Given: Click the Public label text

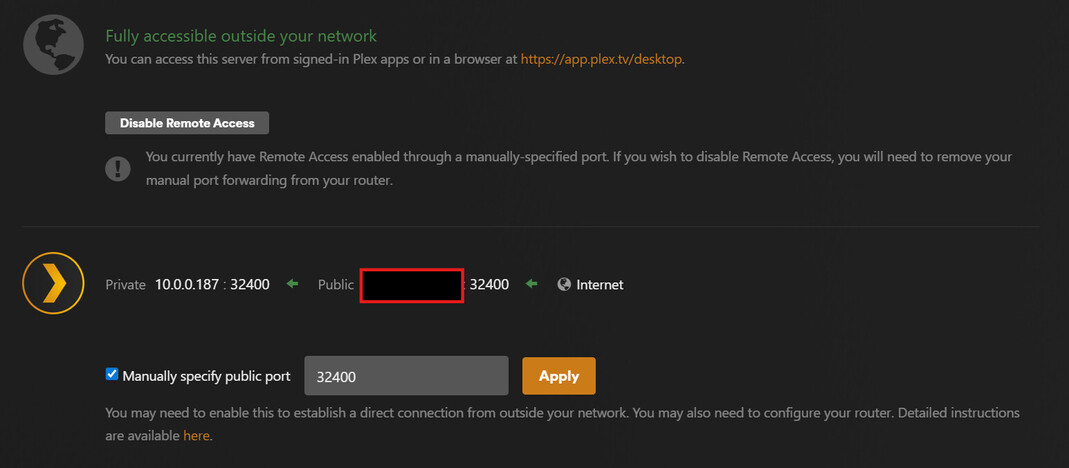Looking at the screenshot, I should [x=336, y=285].
